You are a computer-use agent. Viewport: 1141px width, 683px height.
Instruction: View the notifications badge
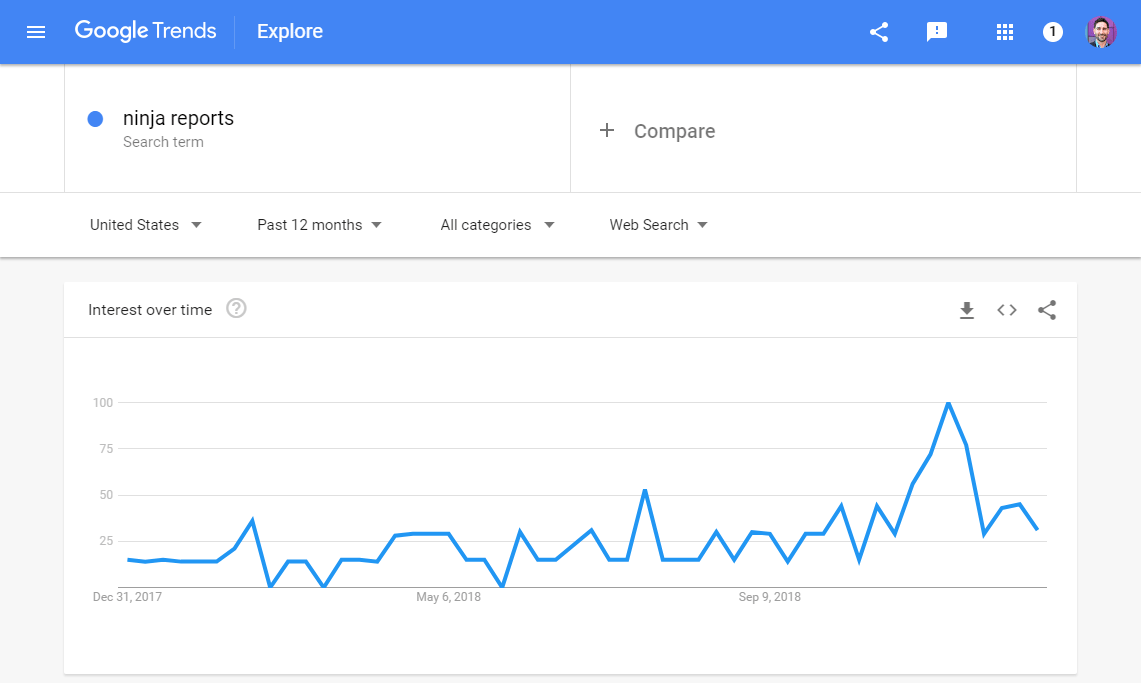point(1052,32)
